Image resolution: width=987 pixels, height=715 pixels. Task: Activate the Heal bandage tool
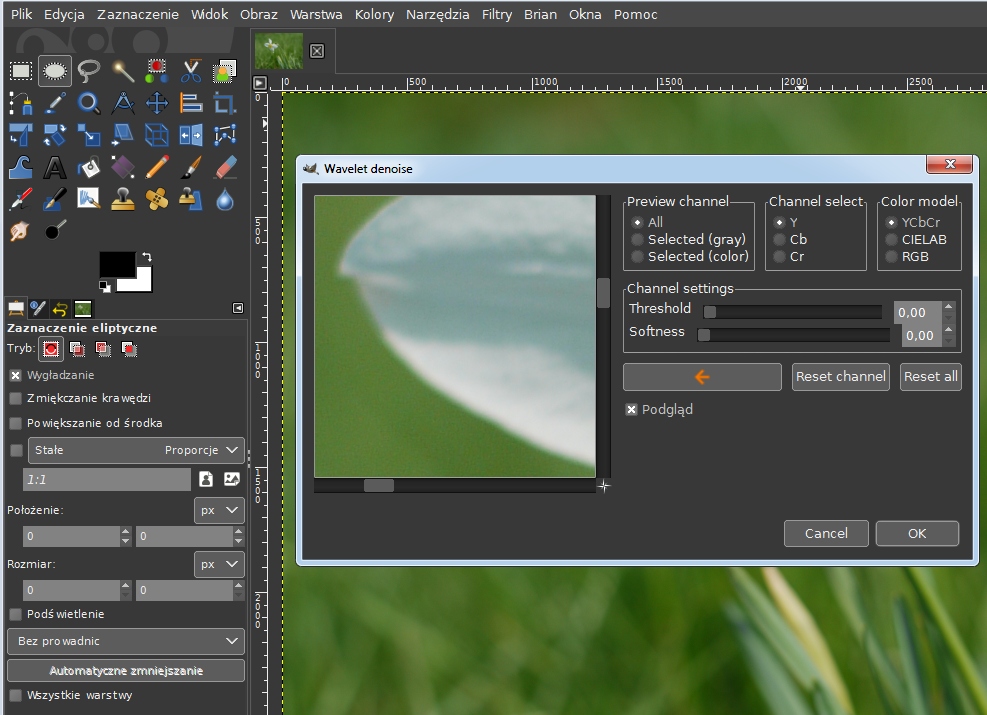coord(157,199)
